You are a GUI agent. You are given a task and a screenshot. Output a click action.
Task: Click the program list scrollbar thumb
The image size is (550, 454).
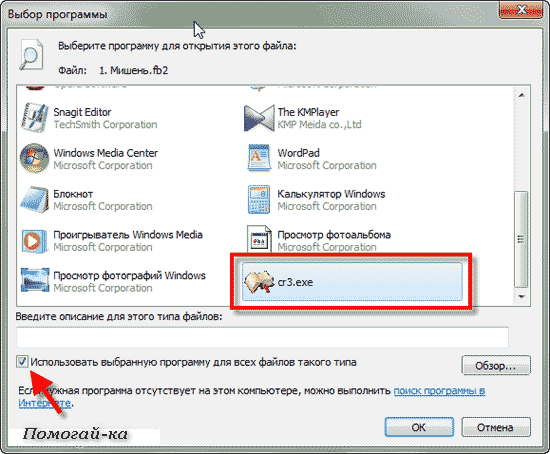(x=522, y=239)
